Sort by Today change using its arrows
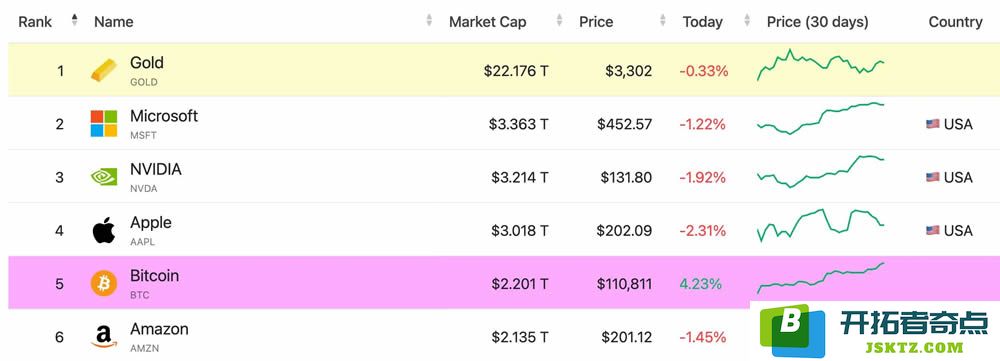 [x=747, y=20]
